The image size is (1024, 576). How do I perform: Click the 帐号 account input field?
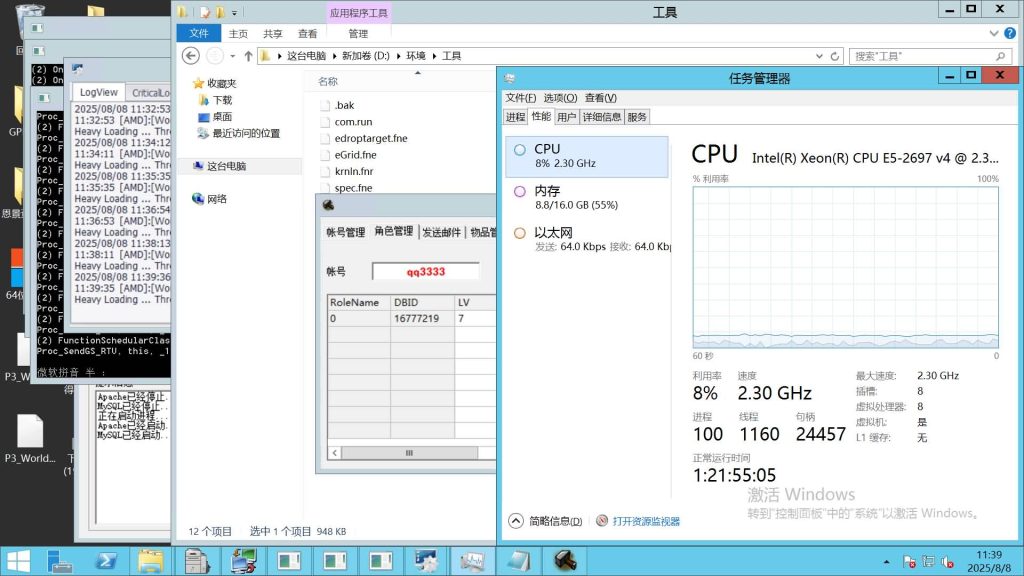coord(425,271)
